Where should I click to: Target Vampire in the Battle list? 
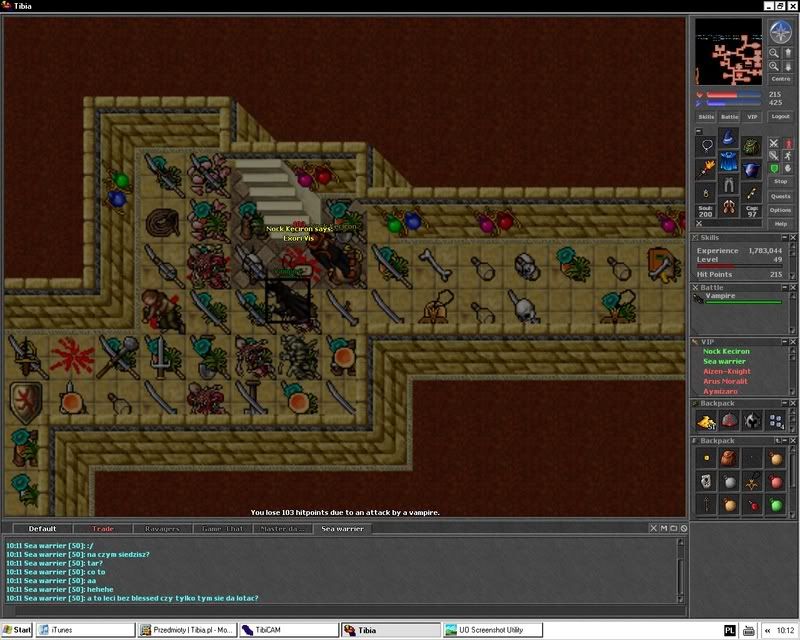pyautogui.click(x=739, y=299)
